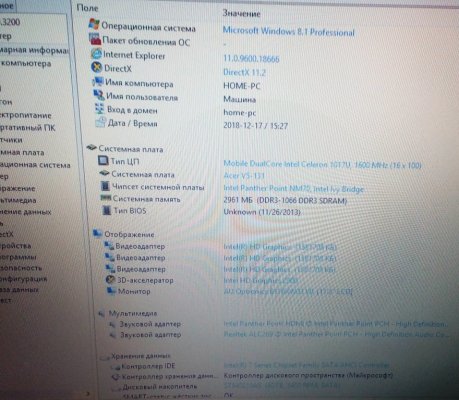Click the Пакет обновления ОС icon
This screenshot has height=400, width=459.
95,39
